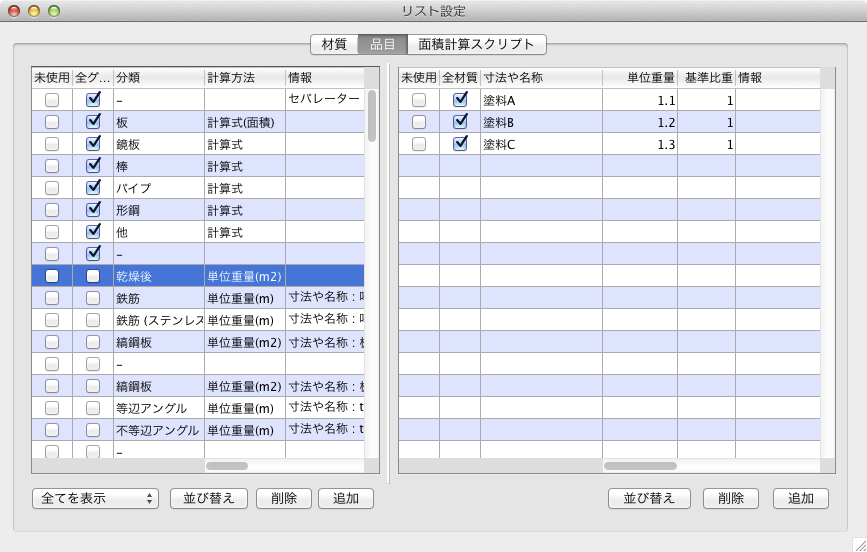This screenshot has height=552, width=867.
Task: Toggle 全材質 checkbox for 塗料A
Action: tap(460, 100)
